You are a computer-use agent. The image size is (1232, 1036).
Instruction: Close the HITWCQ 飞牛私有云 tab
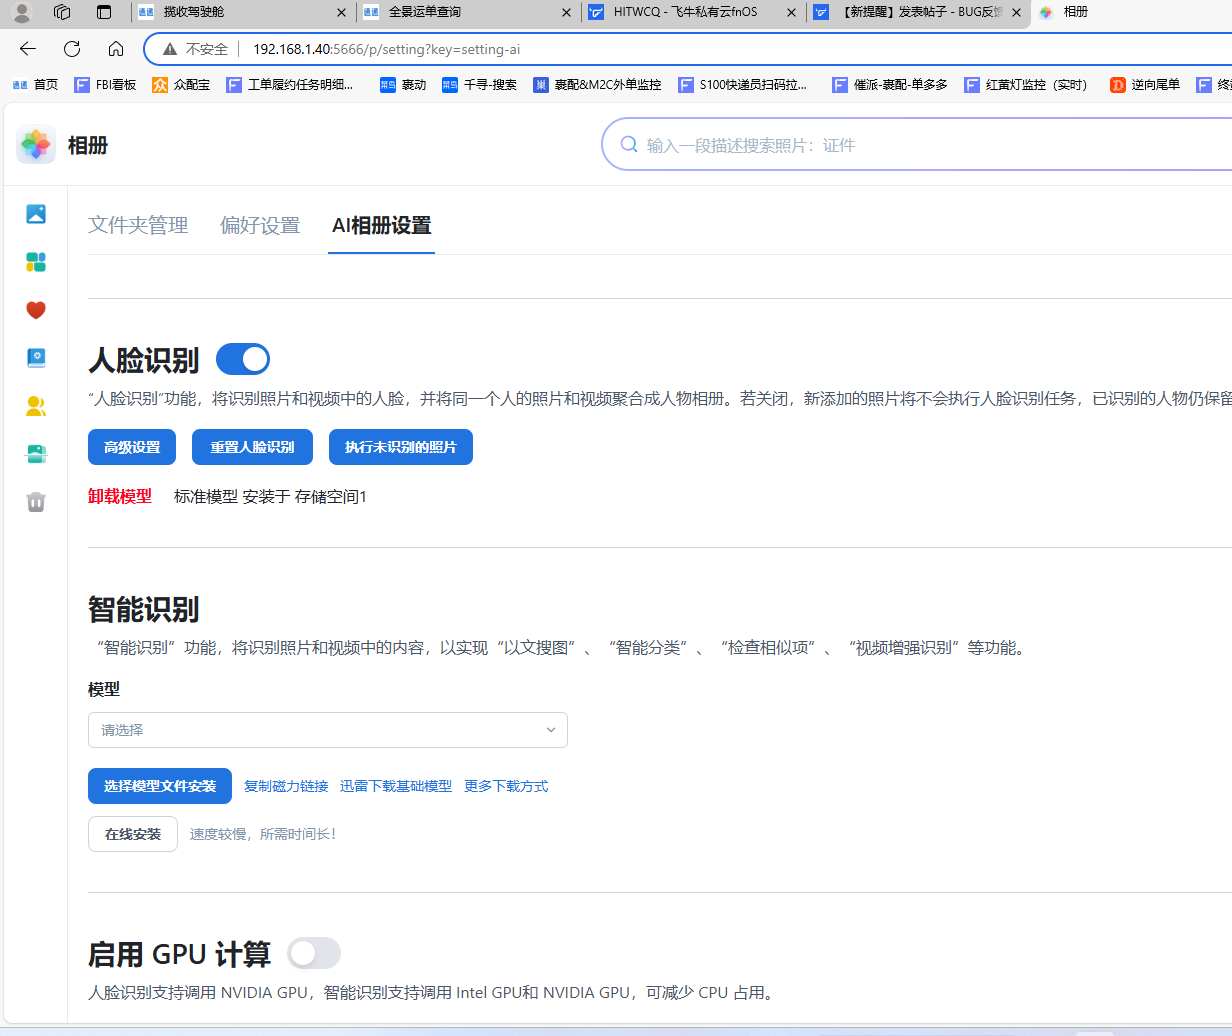(x=793, y=13)
